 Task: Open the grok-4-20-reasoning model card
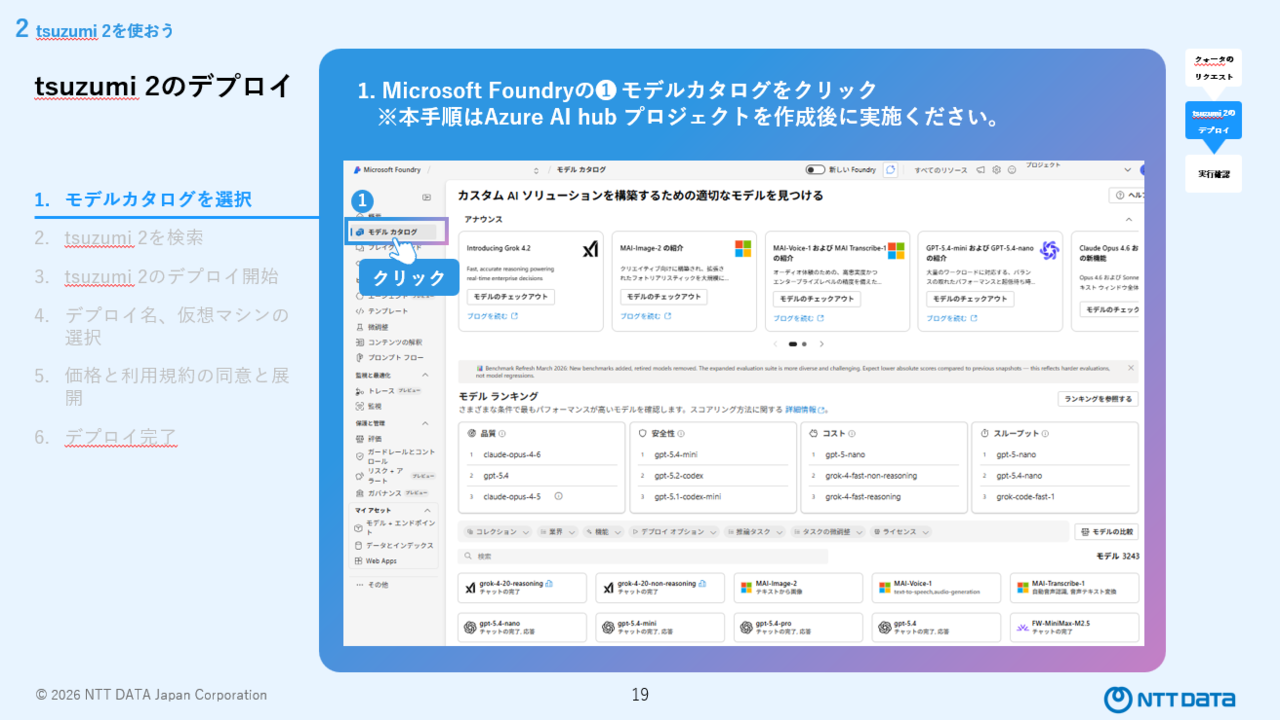pyautogui.click(x=522, y=588)
